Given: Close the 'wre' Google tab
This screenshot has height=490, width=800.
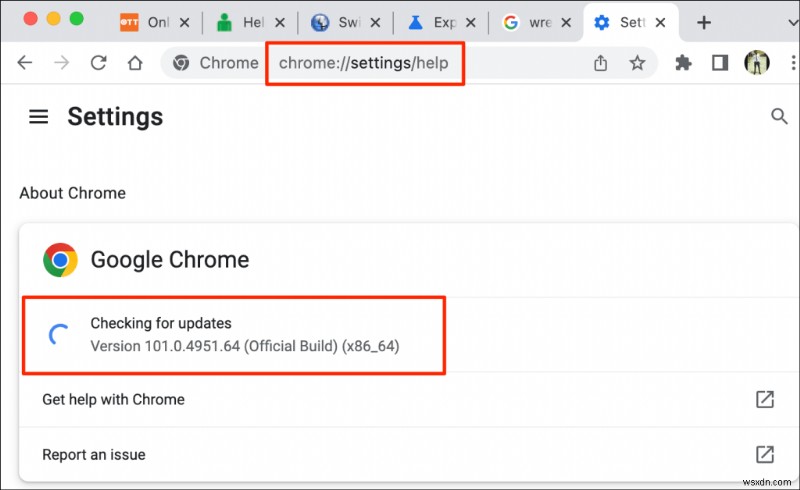Looking at the screenshot, I should click(x=566, y=22).
